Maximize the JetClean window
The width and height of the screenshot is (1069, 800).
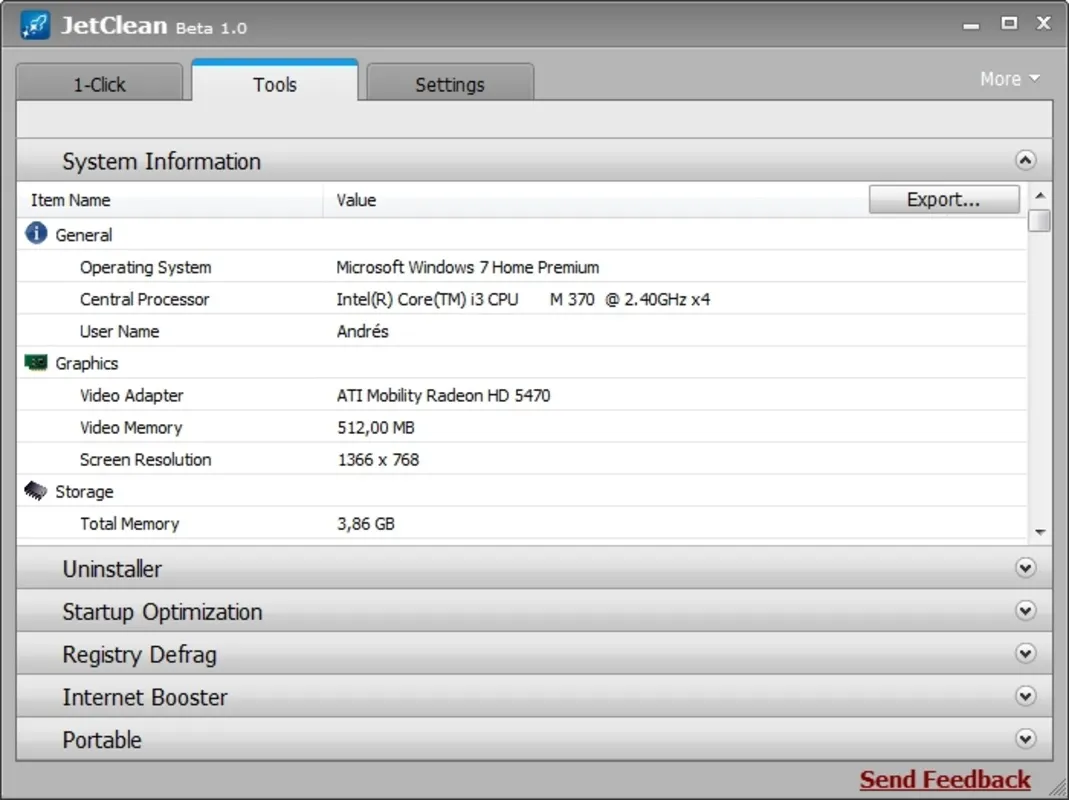tap(1009, 23)
